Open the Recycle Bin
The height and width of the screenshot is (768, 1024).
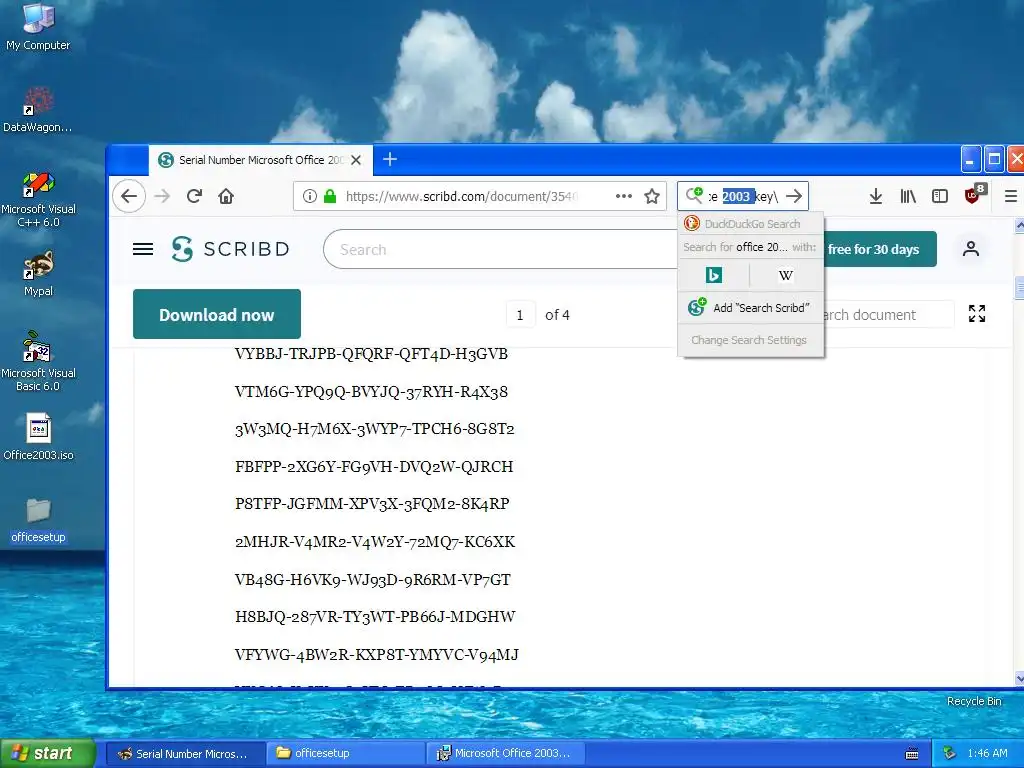point(974,701)
